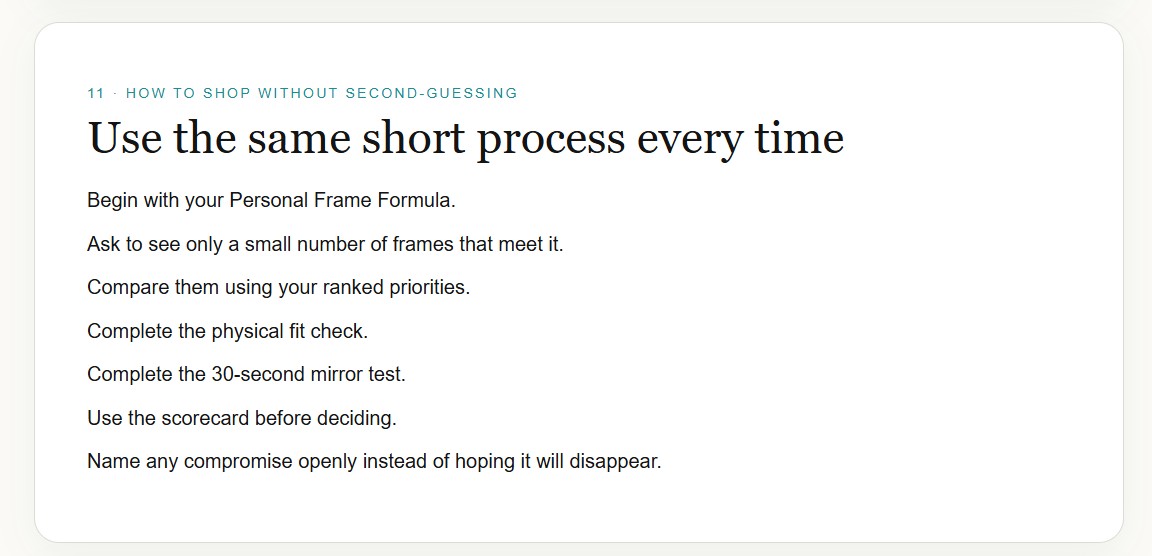
Task: Click the number 11 in the section label
Action: click(96, 93)
